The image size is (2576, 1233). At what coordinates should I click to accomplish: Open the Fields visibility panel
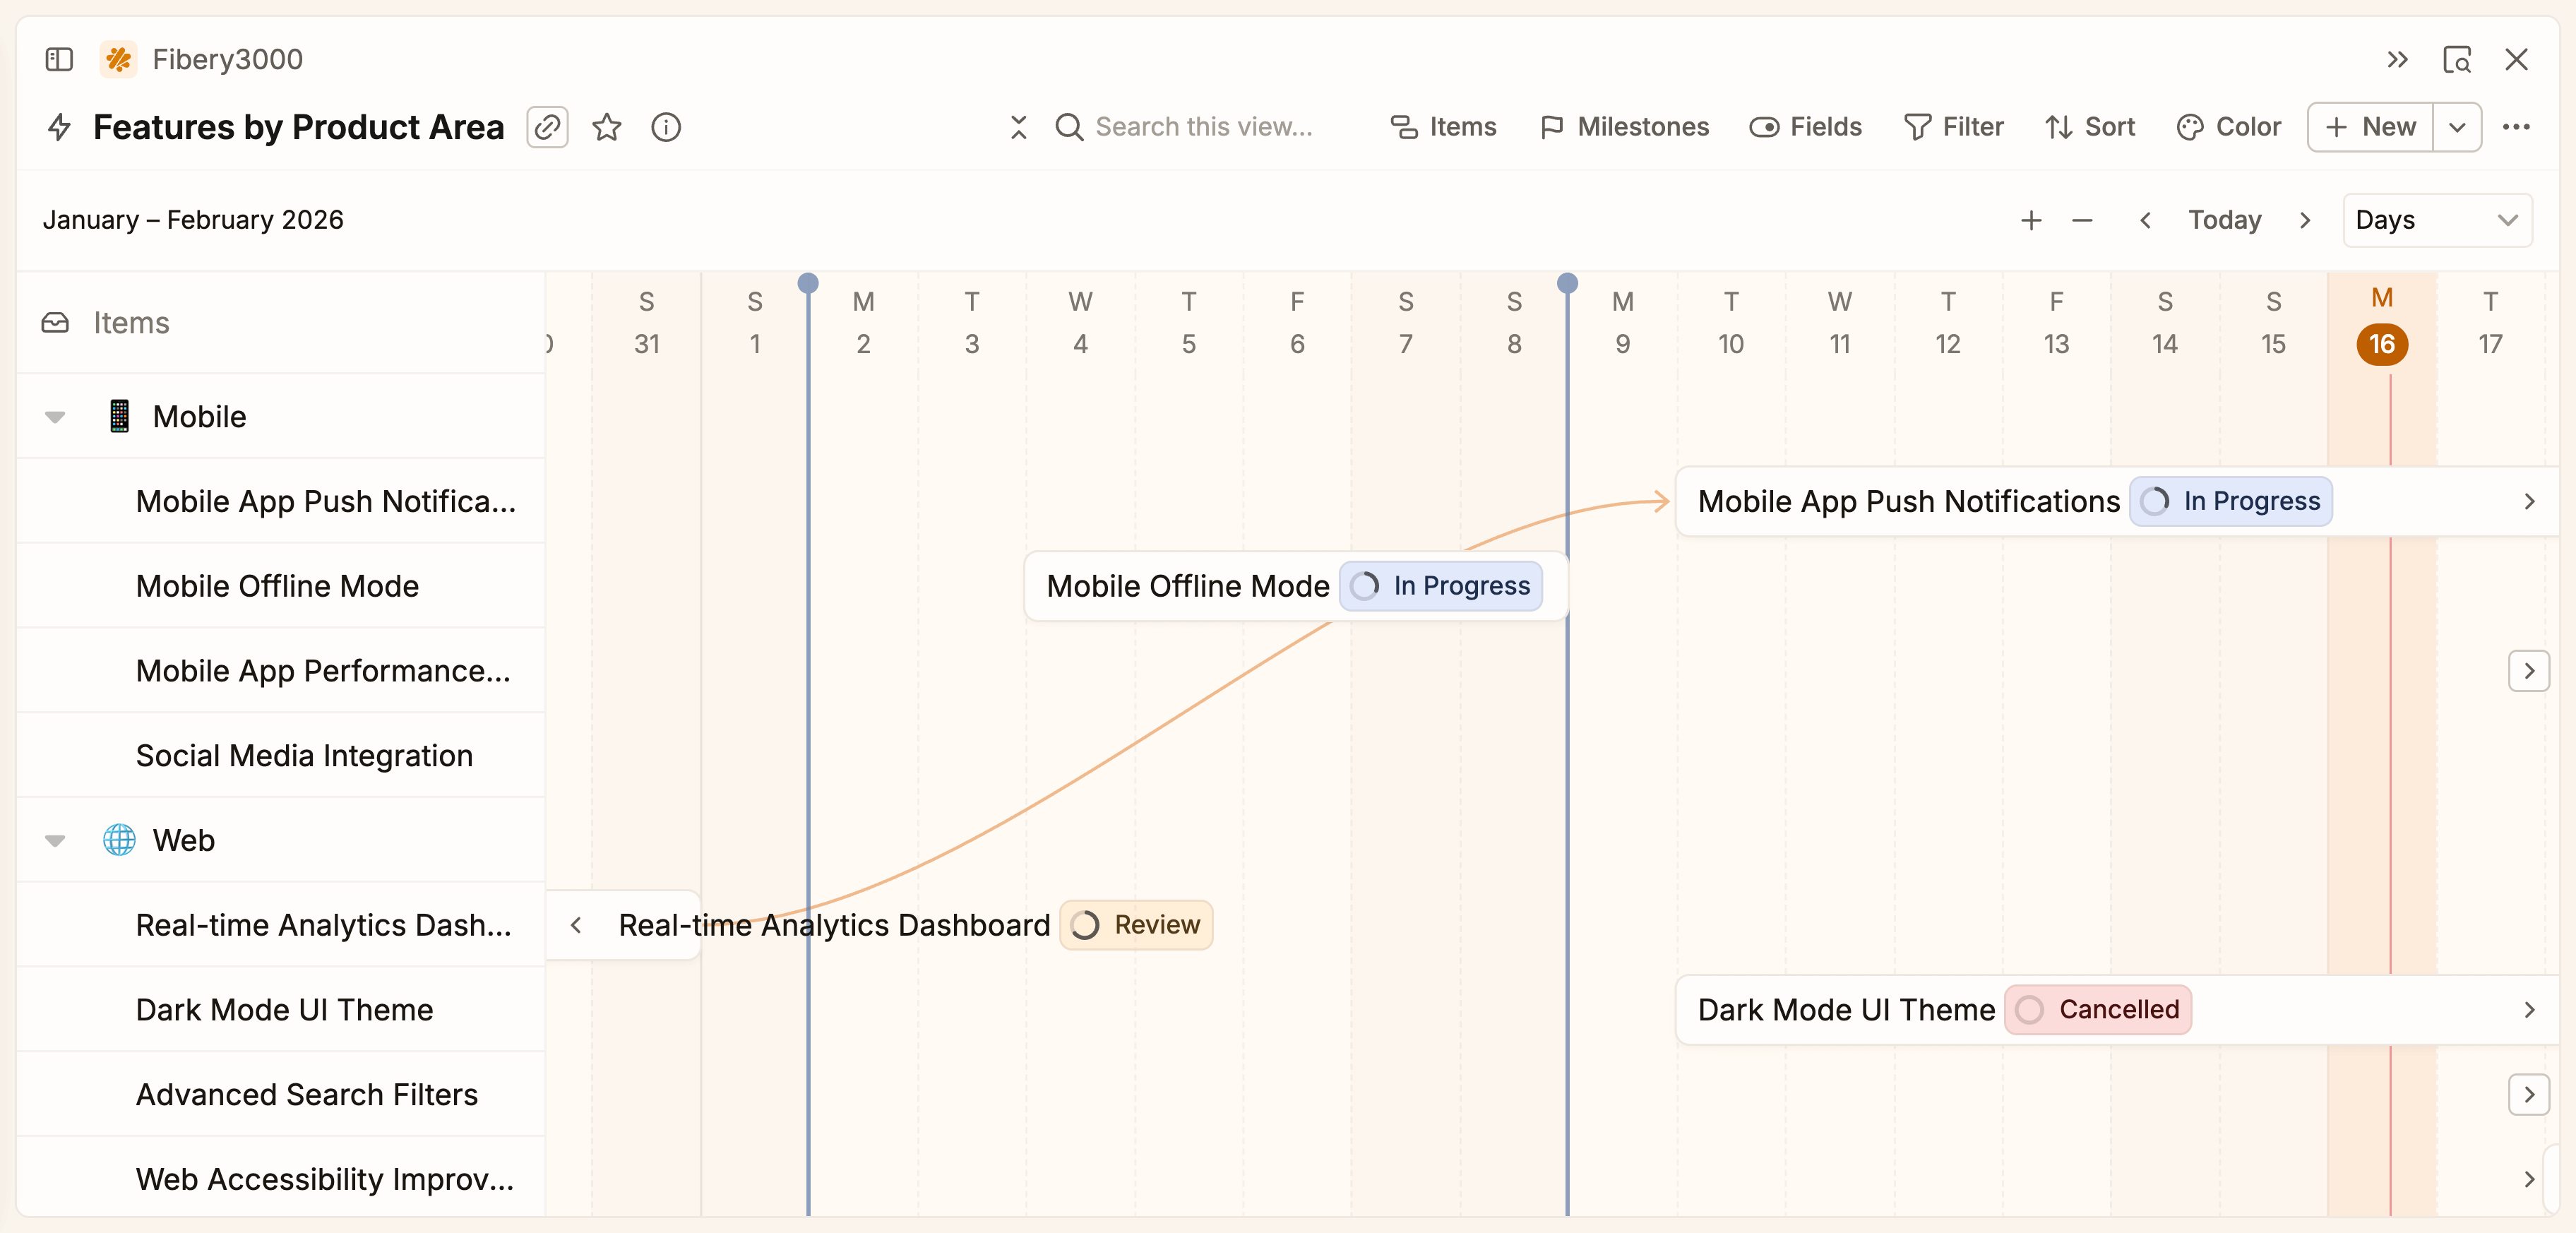(x=1805, y=127)
